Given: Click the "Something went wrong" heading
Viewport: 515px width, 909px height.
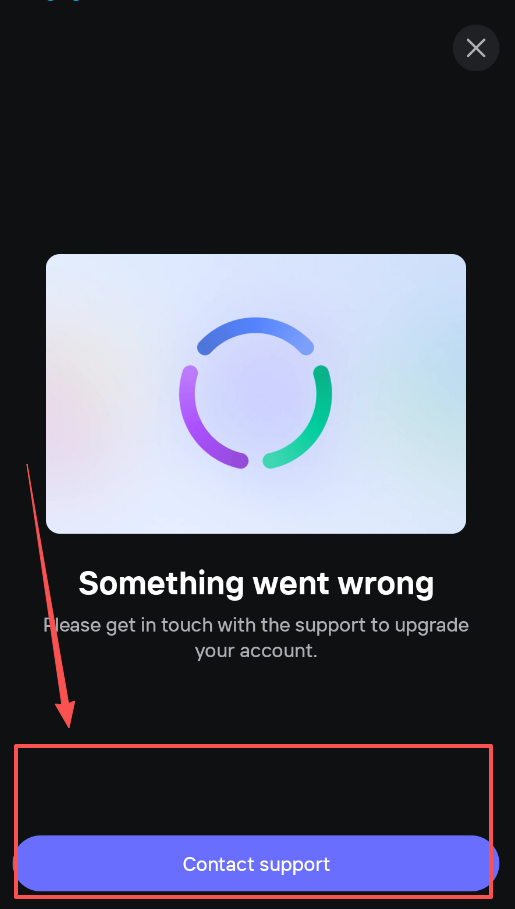Looking at the screenshot, I should click(x=256, y=583).
